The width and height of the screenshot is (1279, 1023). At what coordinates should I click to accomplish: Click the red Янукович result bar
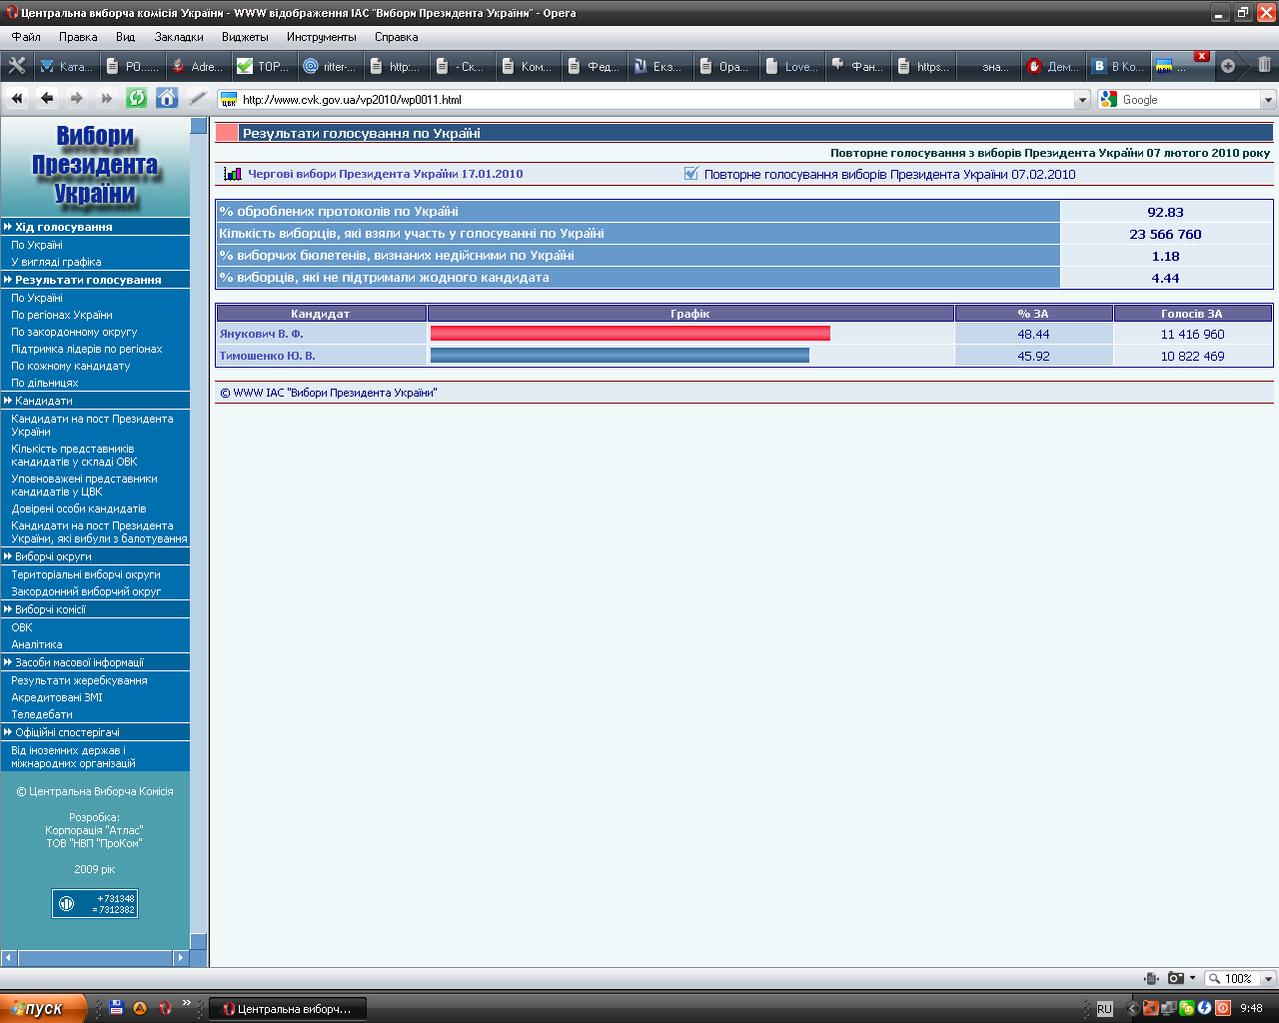(630, 334)
